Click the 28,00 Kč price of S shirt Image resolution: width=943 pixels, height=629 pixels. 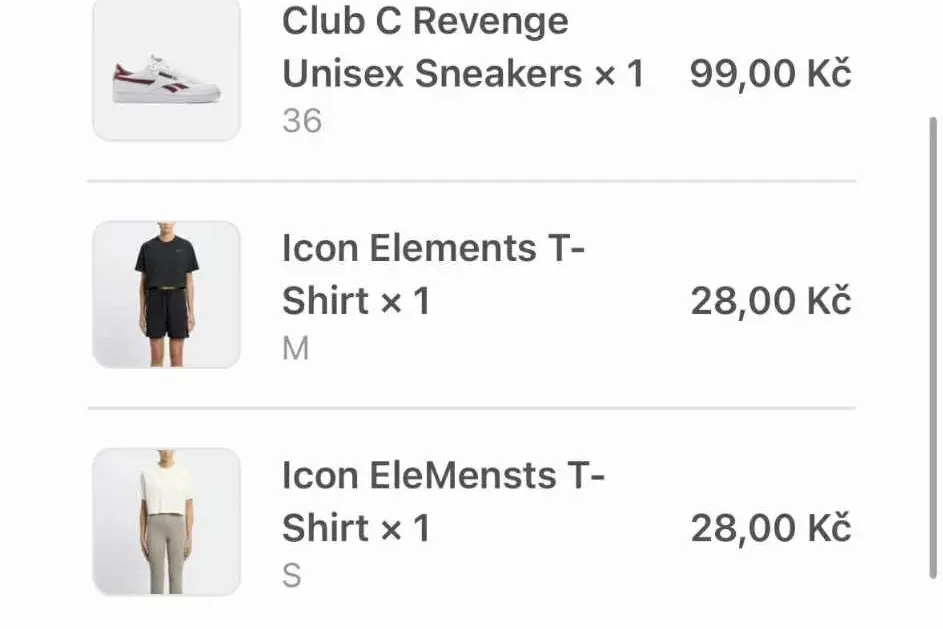point(771,528)
